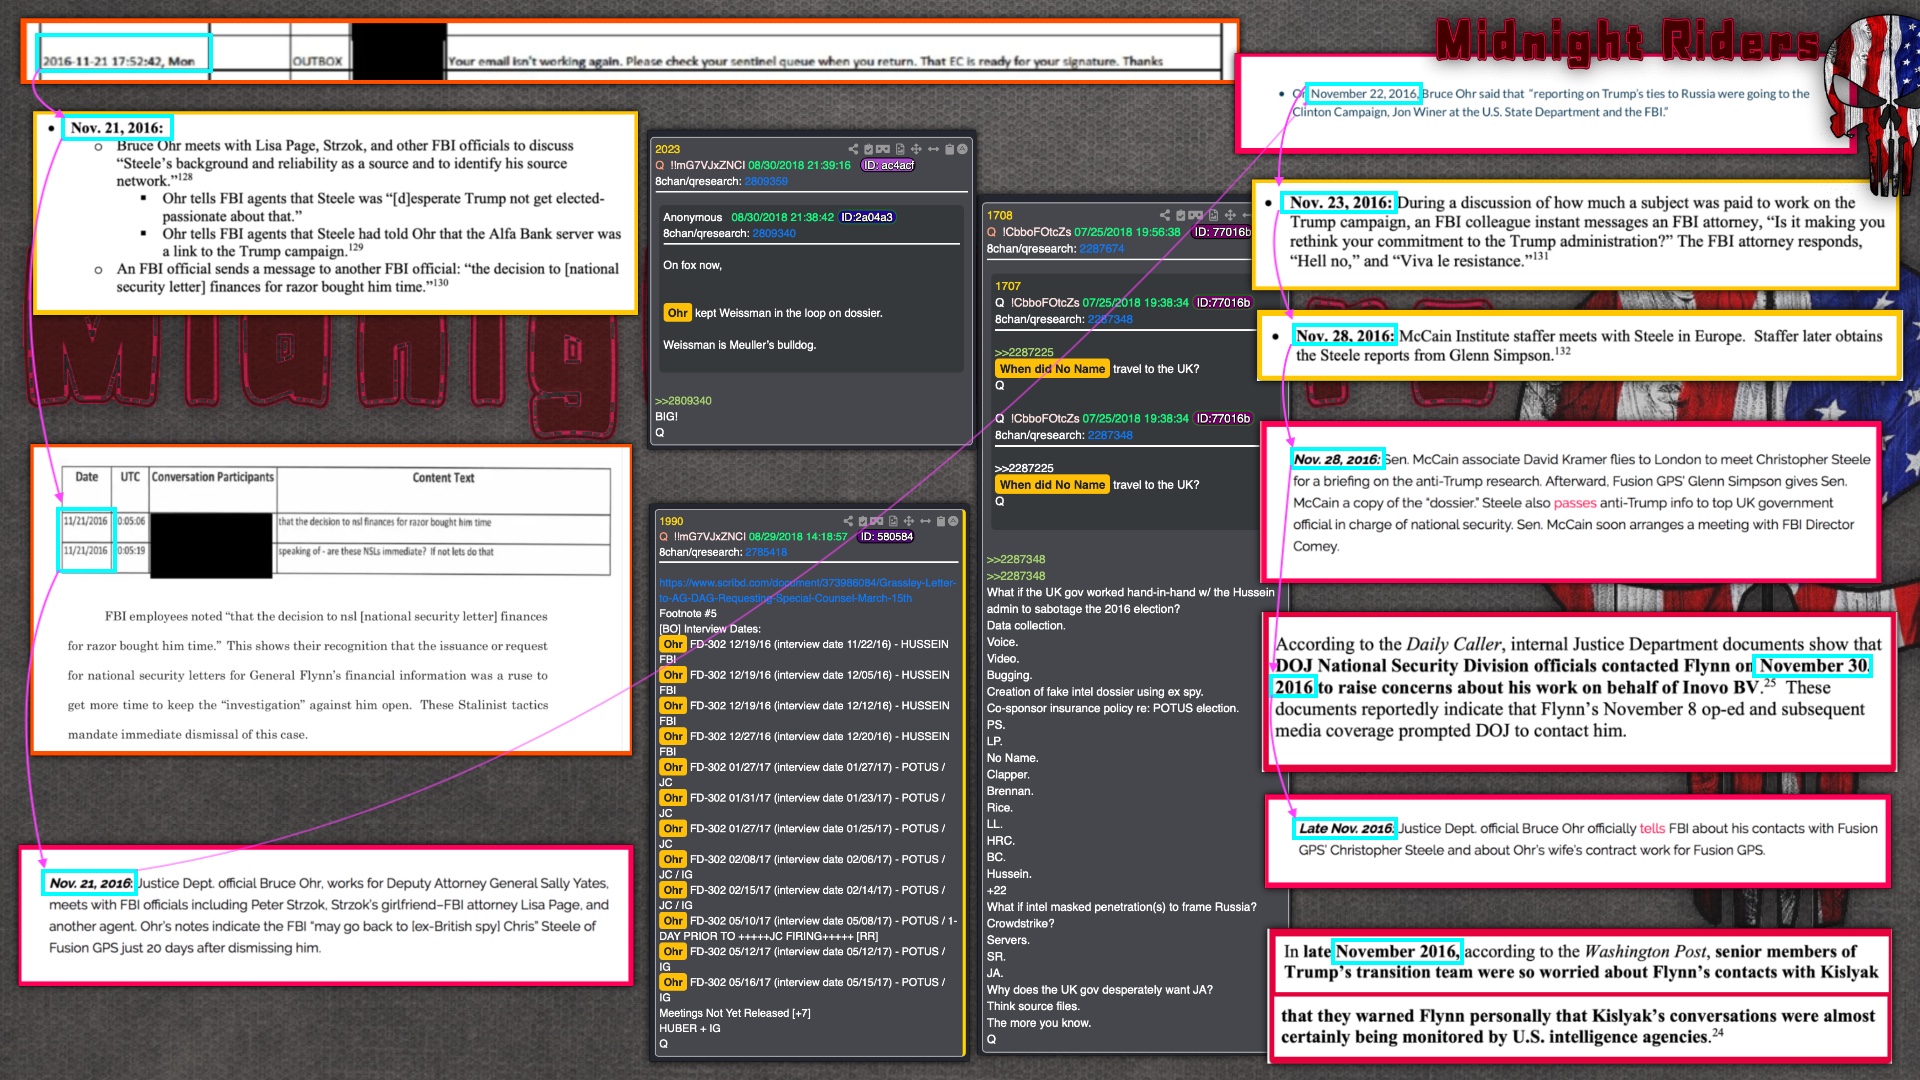1920x1080 pixels.
Task: Click the share icon on post 2023
Action: 853,149
